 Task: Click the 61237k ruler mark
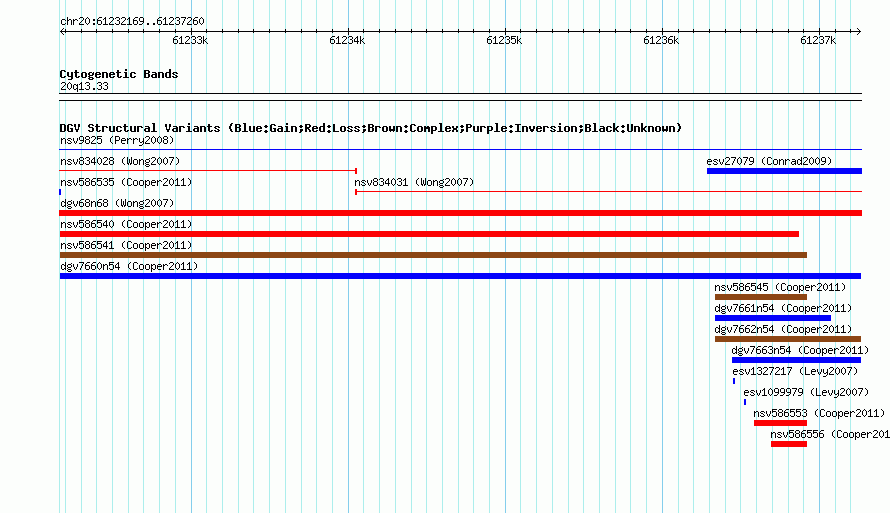(x=818, y=40)
